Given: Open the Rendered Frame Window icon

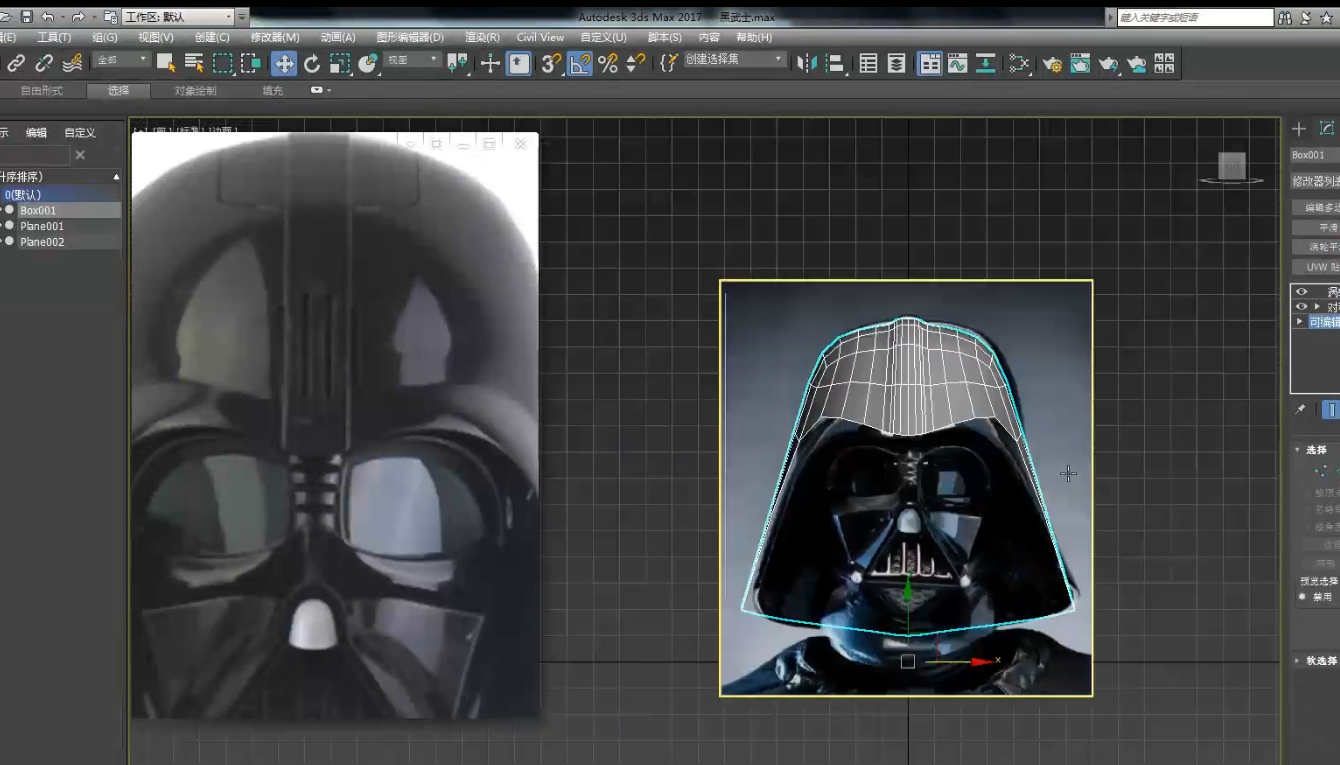Looking at the screenshot, I should [x=1080, y=63].
